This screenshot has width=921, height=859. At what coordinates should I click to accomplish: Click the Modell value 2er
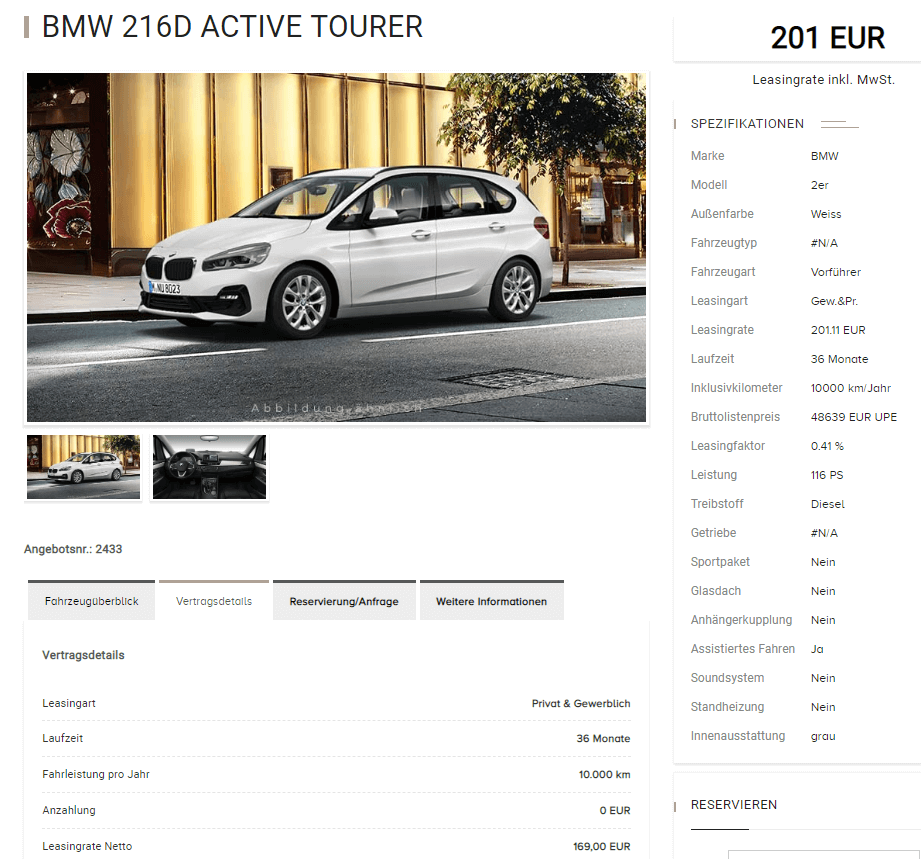(819, 185)
